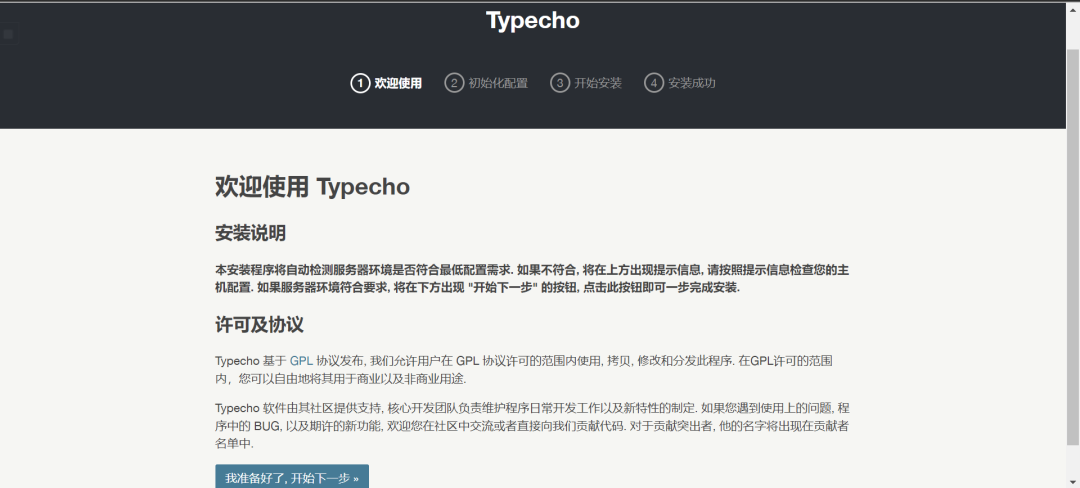Select step 2 初始化配置
This screenshot has width=1080, height=488.
486,83
